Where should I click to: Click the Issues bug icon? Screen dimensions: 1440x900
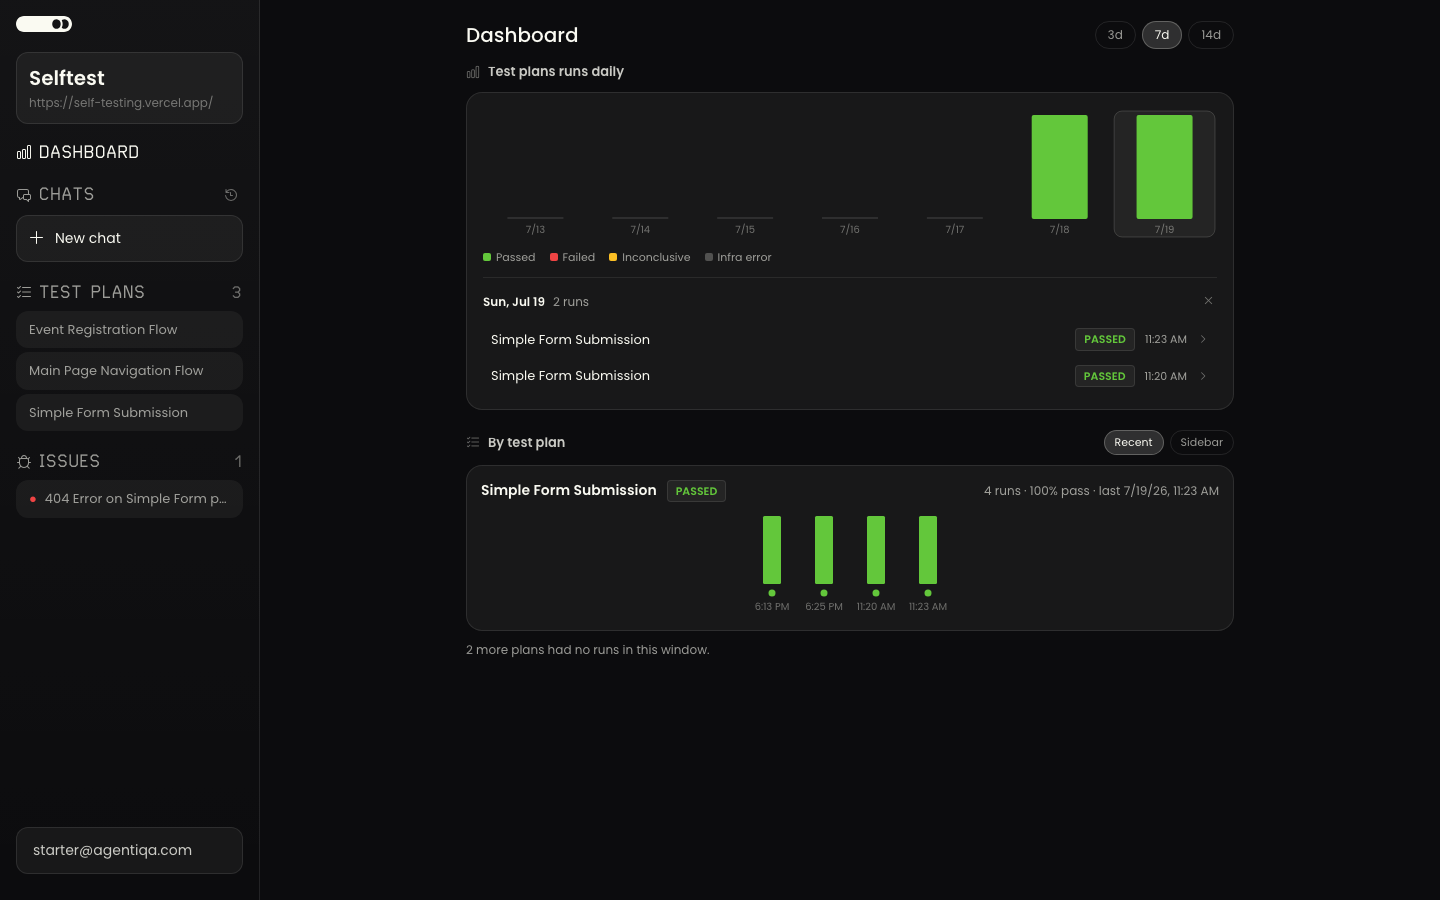24,461
